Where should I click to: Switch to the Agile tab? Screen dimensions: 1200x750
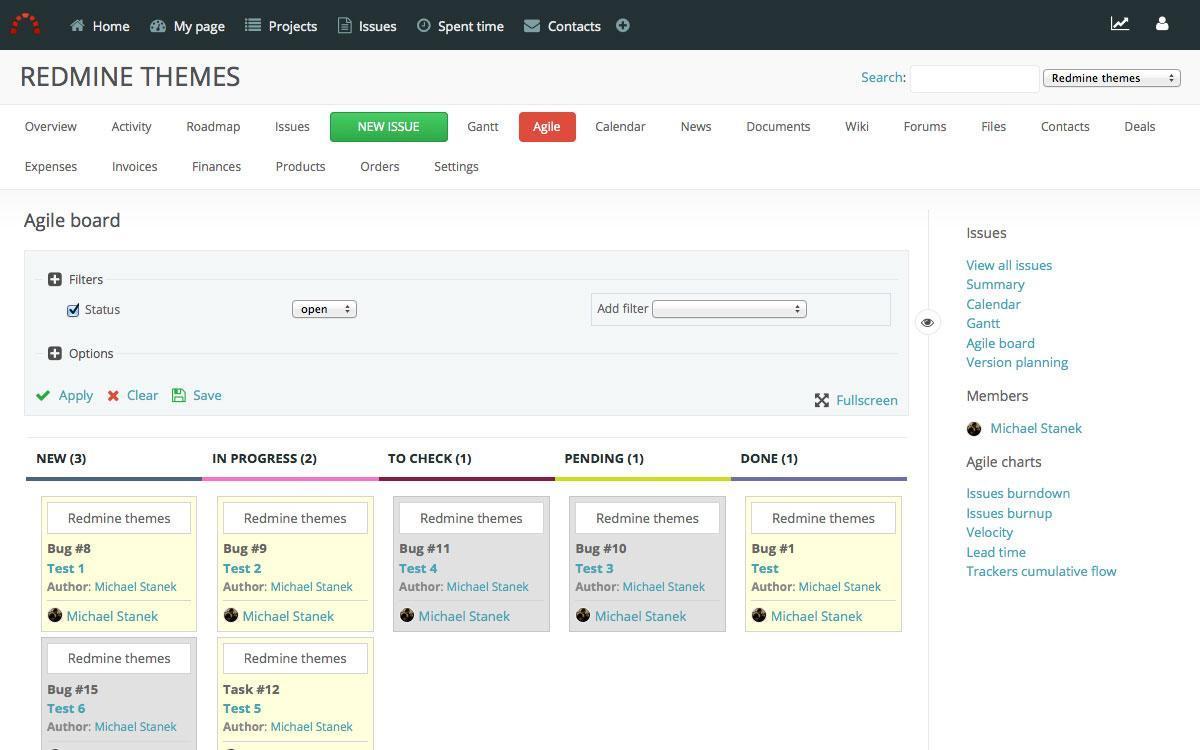(x=546, y=127)
